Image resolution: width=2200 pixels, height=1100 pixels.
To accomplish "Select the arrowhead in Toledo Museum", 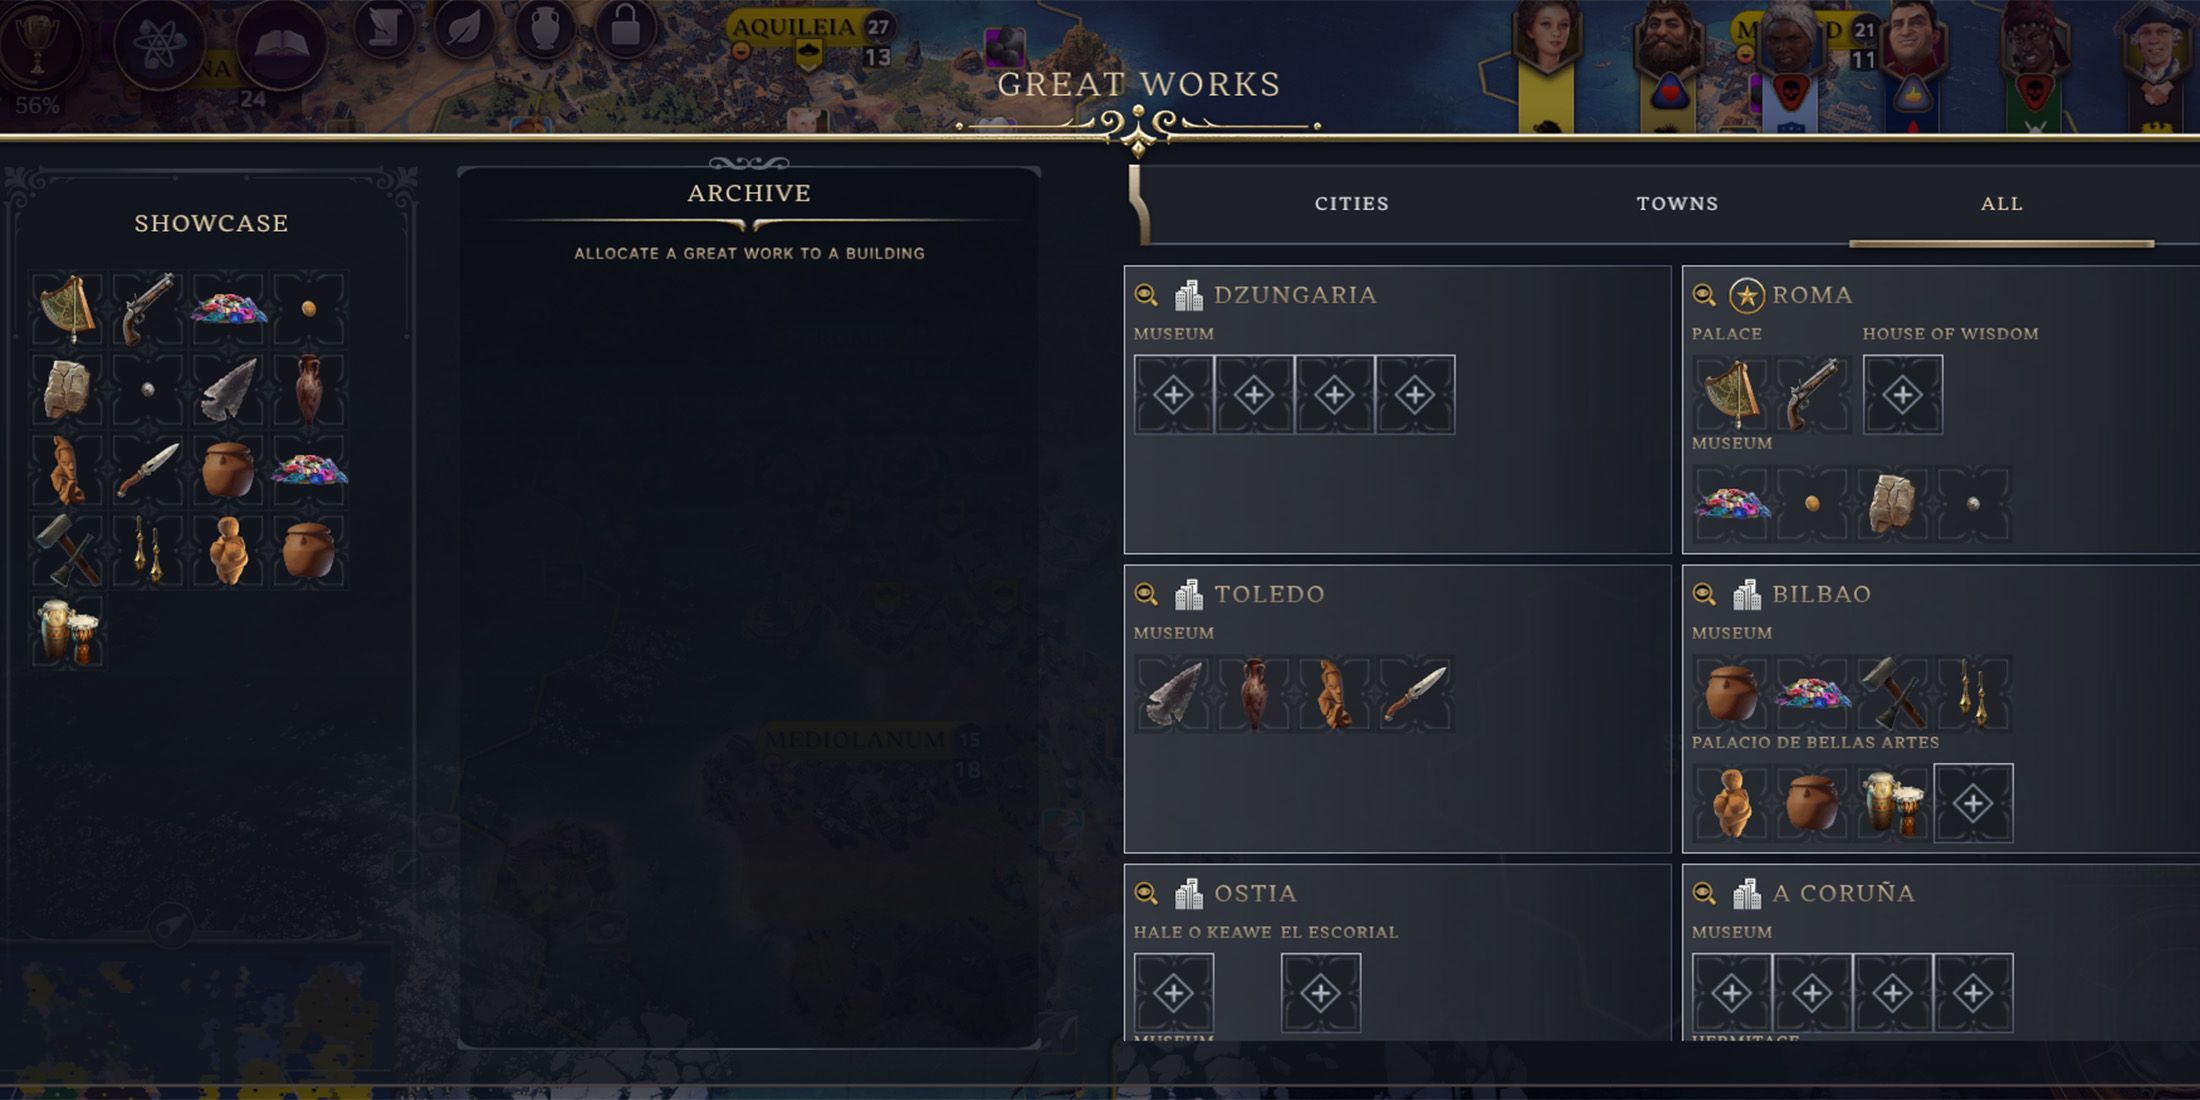I will (1174, 693).
